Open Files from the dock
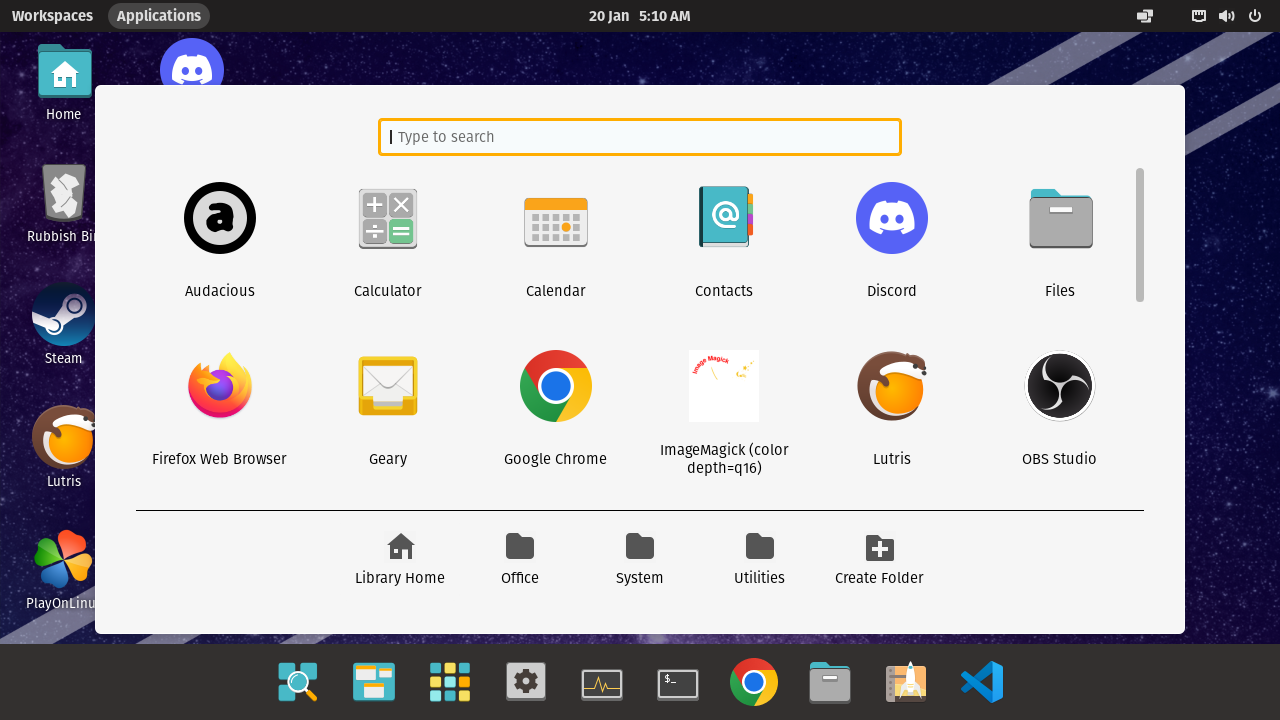The image size is (1280, 720). click(x=830, y=682)
